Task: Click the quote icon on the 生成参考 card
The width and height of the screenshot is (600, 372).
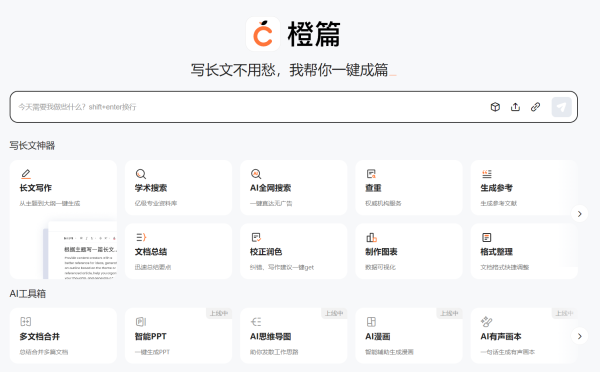Action: point(487,174)
